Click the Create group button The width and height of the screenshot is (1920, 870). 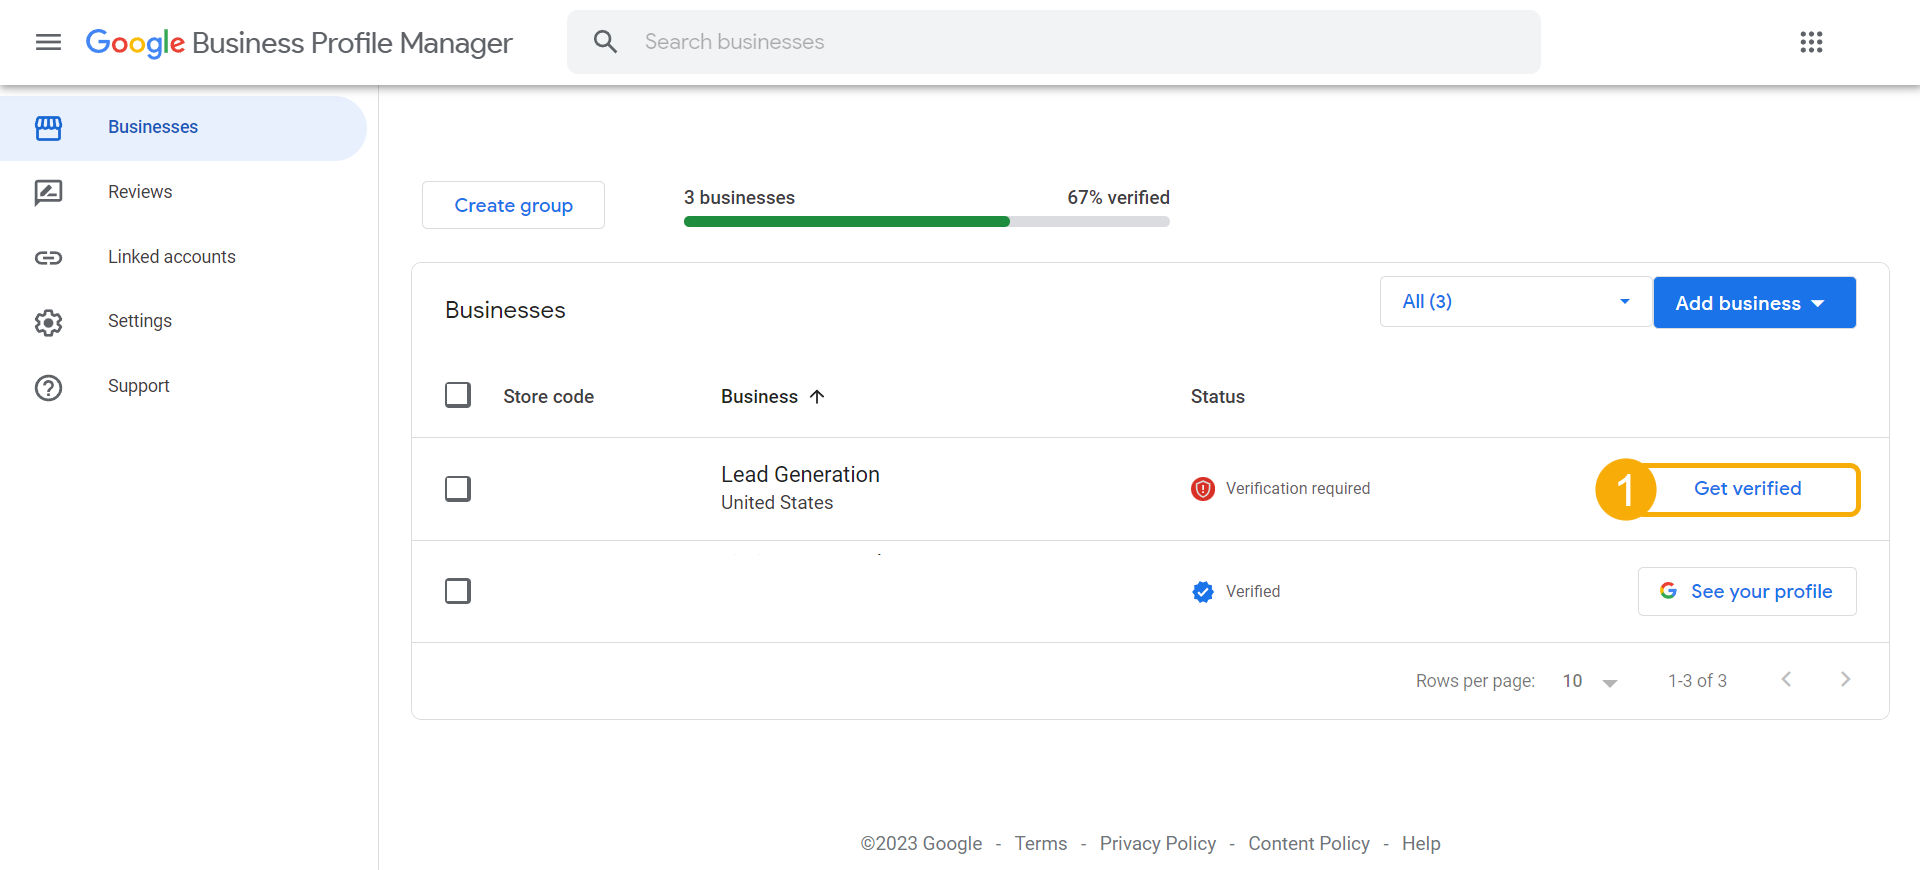click(513, 205)
